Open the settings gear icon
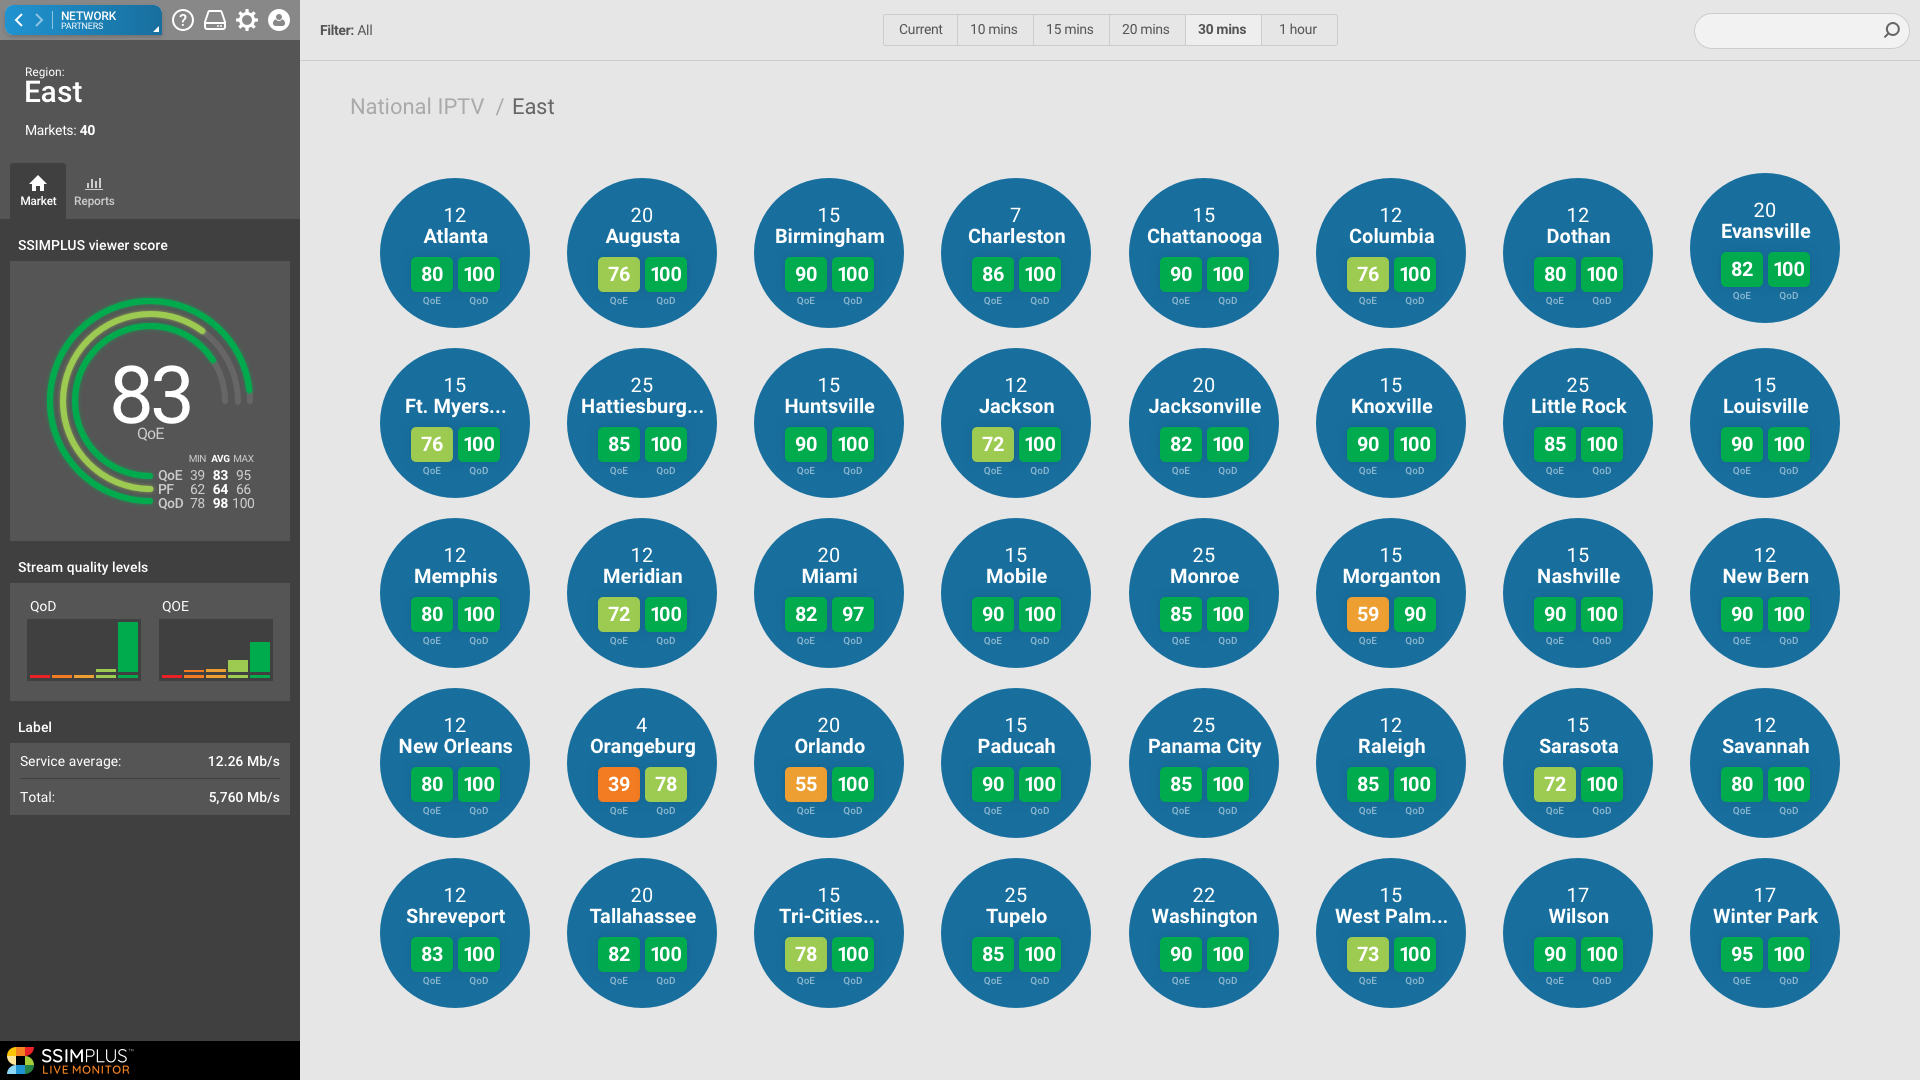1920x1080 pixels. (x=247, y=20)
